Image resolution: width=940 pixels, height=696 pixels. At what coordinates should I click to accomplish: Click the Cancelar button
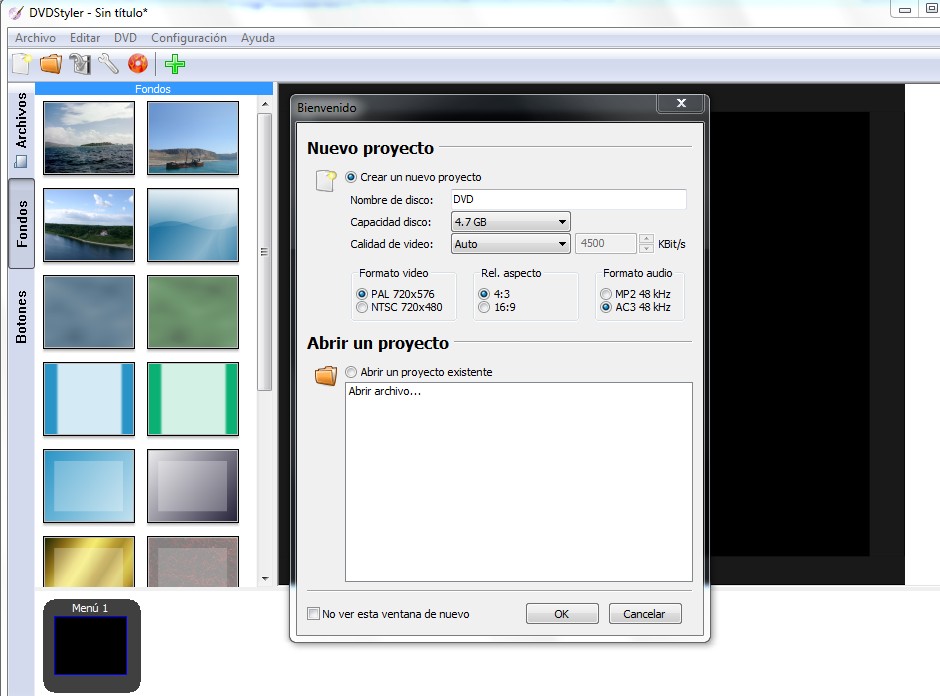(x=644, y=613)
